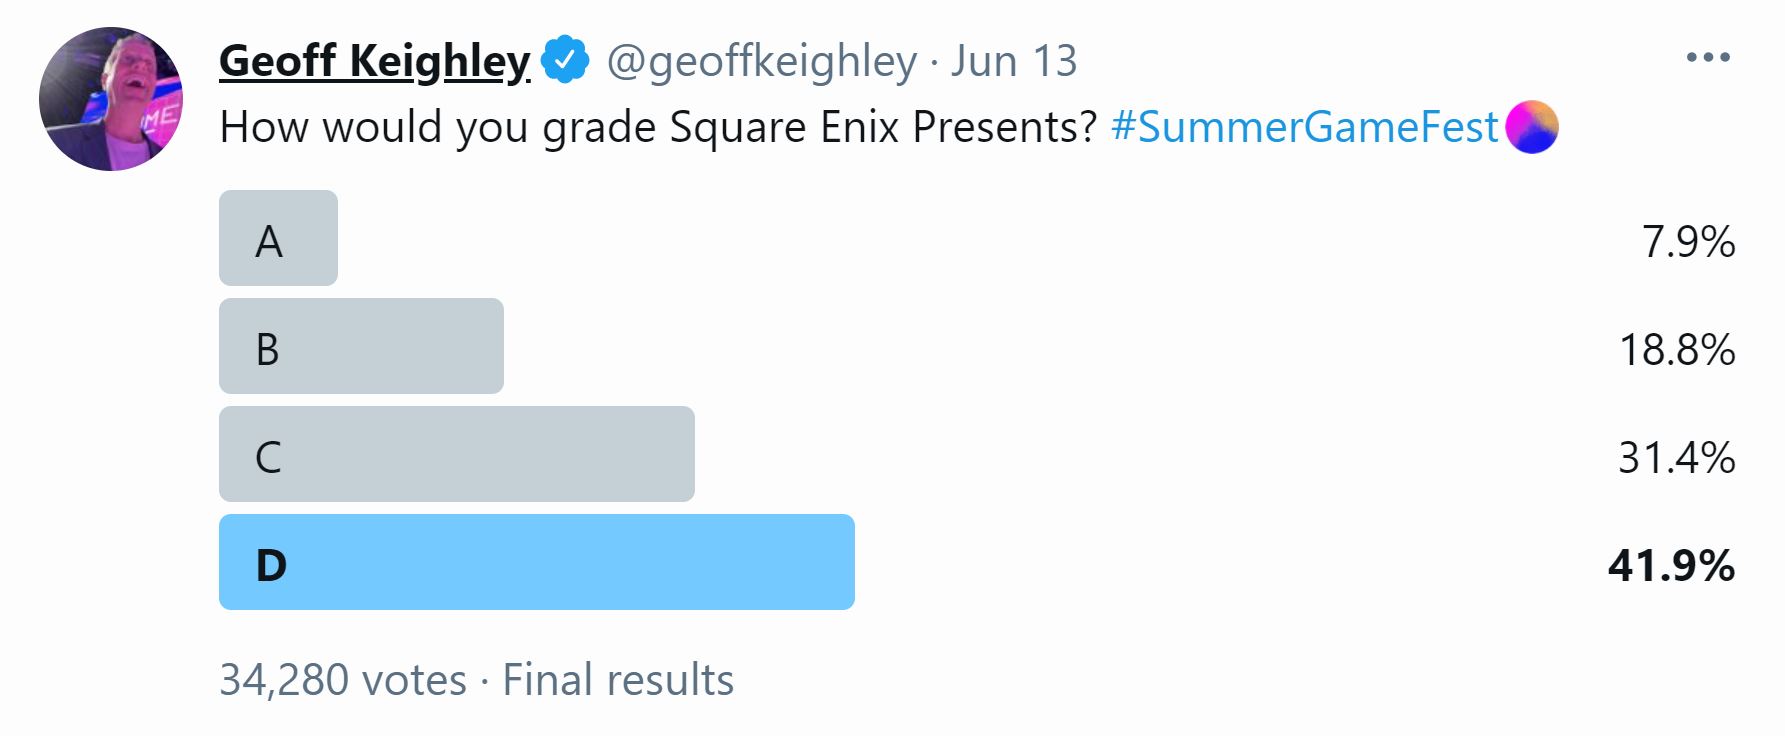
Task: Click the 34,280 votes count
Action: tap(343, 680)
